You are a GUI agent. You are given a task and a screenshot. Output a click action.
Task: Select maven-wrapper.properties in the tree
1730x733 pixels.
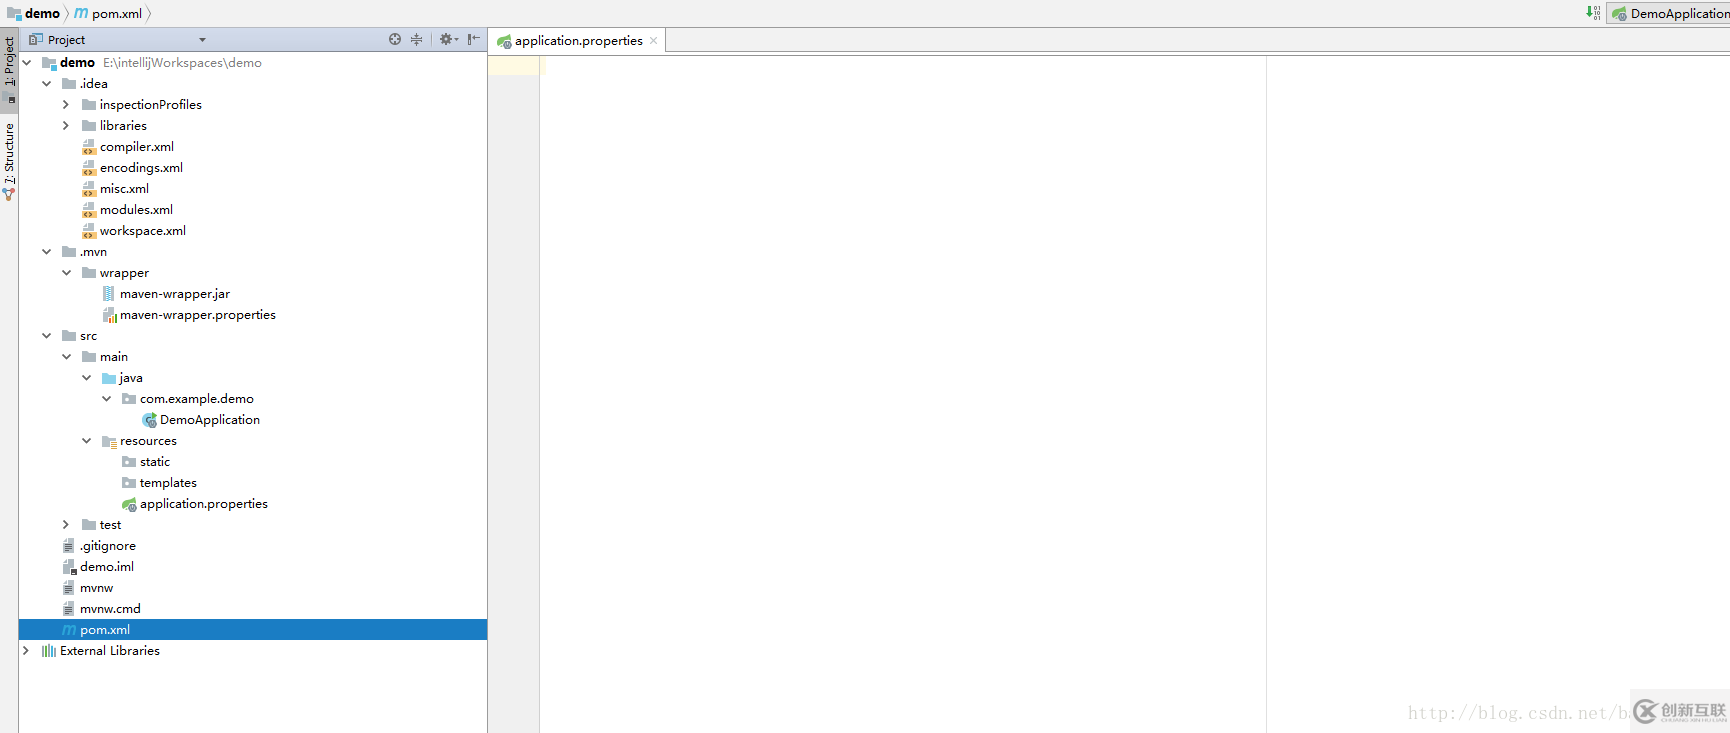pos(198,314)
